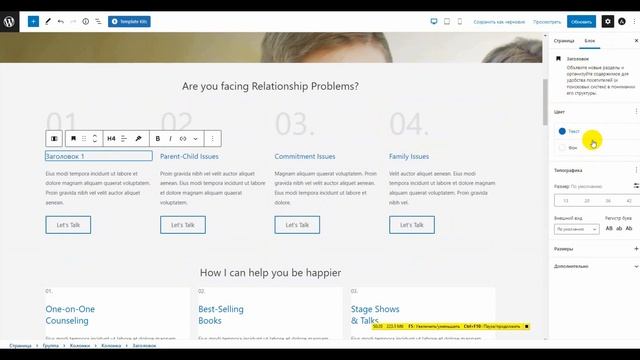
Task: Open the text color swatch
Action: (562, 131)
